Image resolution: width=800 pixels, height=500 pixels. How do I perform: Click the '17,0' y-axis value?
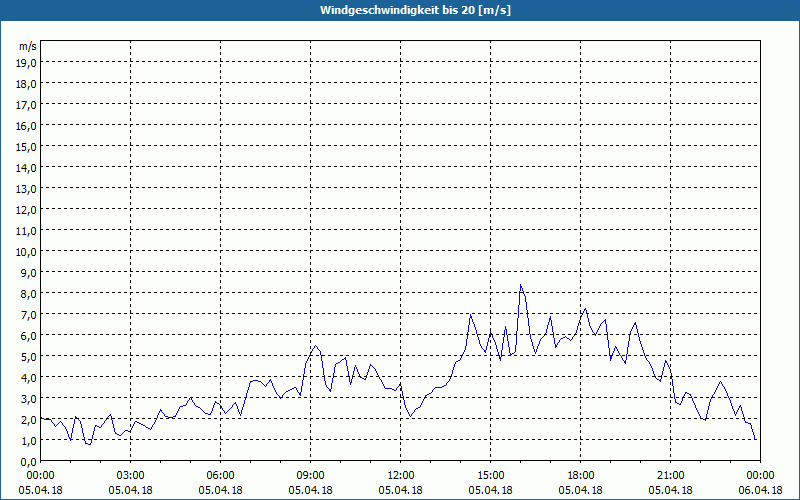[26, 105]
